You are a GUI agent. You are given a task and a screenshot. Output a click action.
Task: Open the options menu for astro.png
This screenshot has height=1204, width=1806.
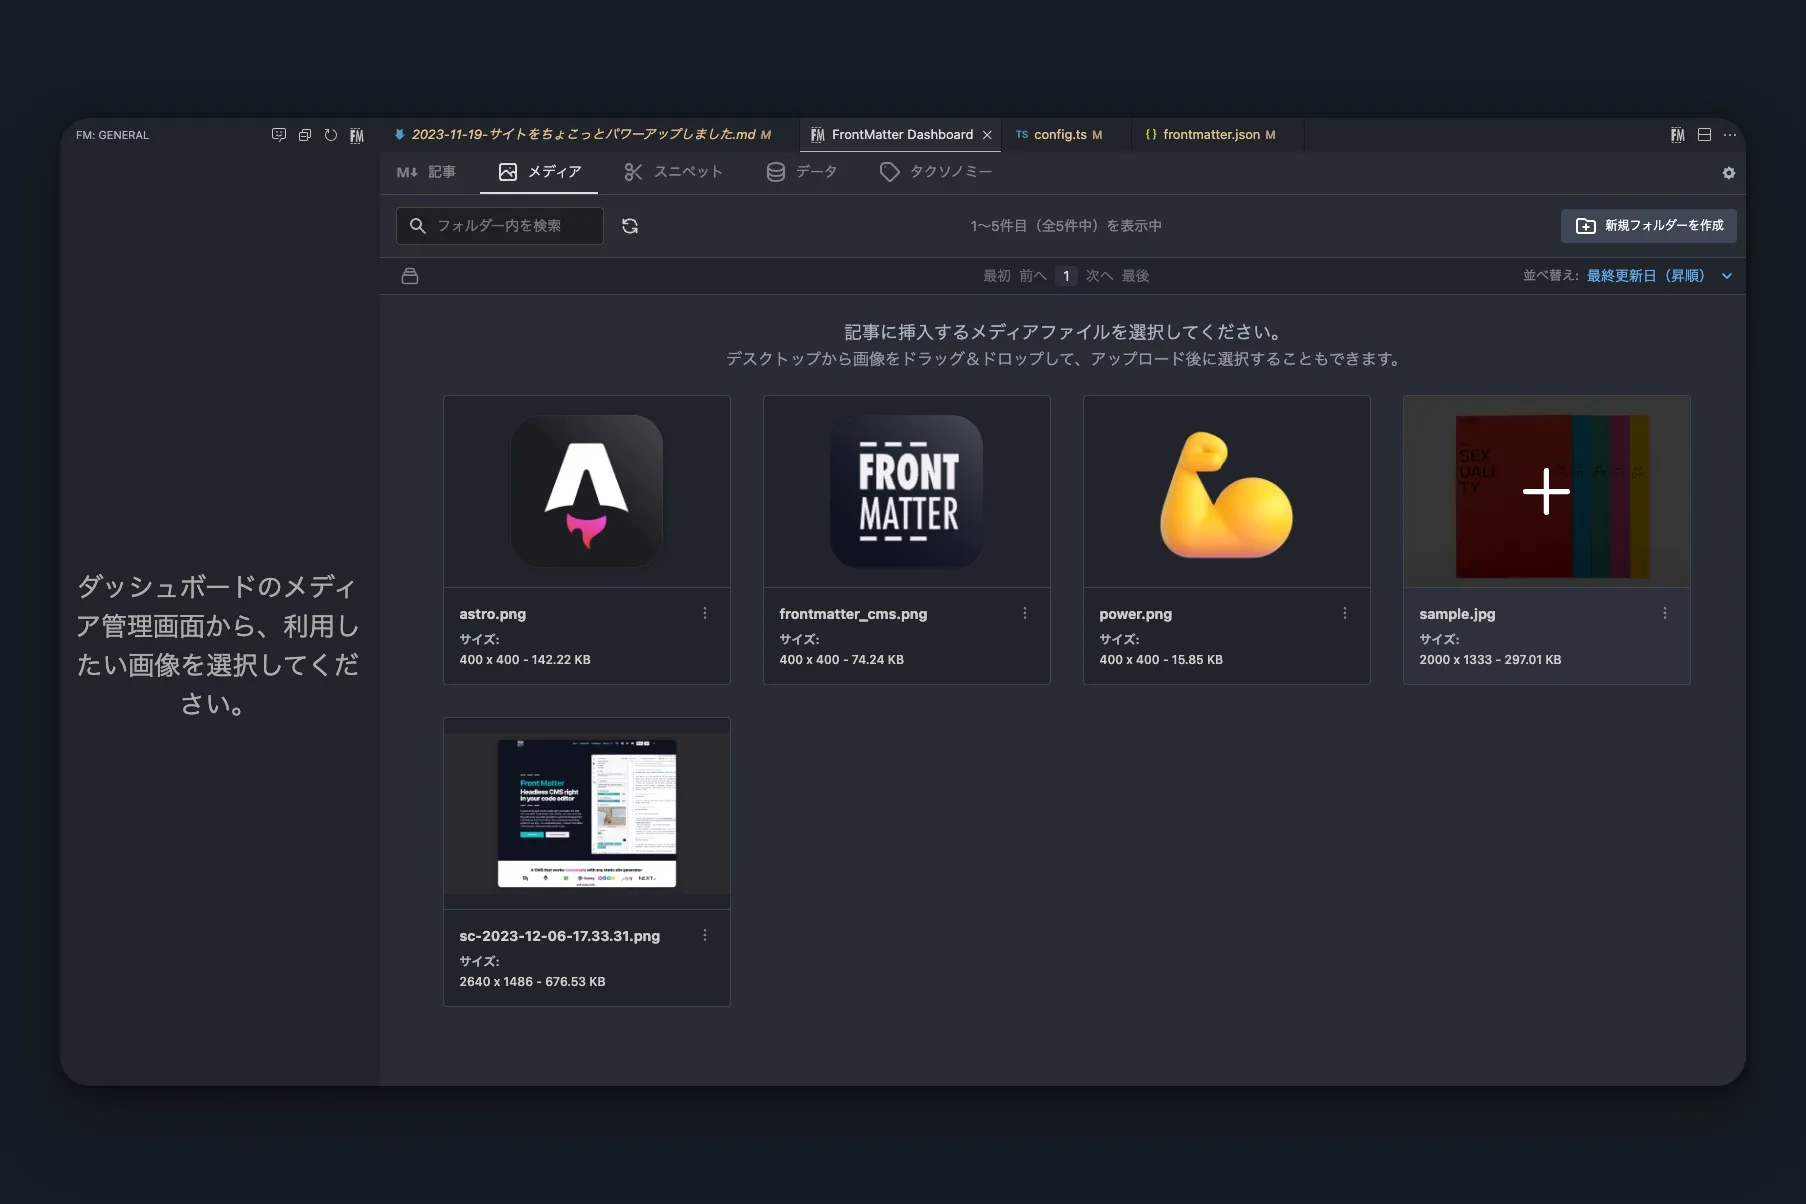point(705,613)
